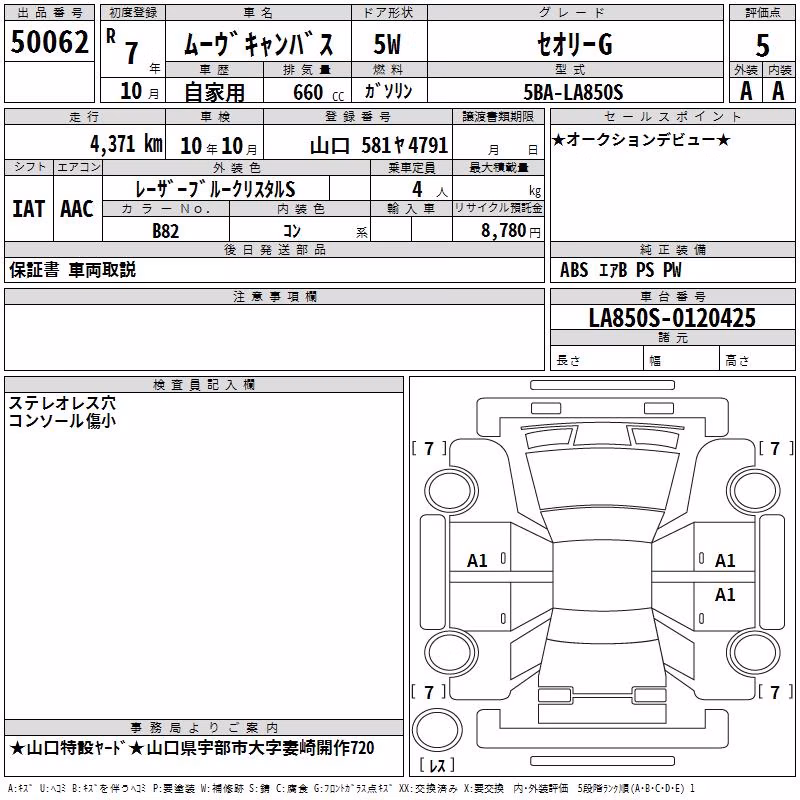Click the カラーNo. header
800x800 pixels.
tap(165, 208)
